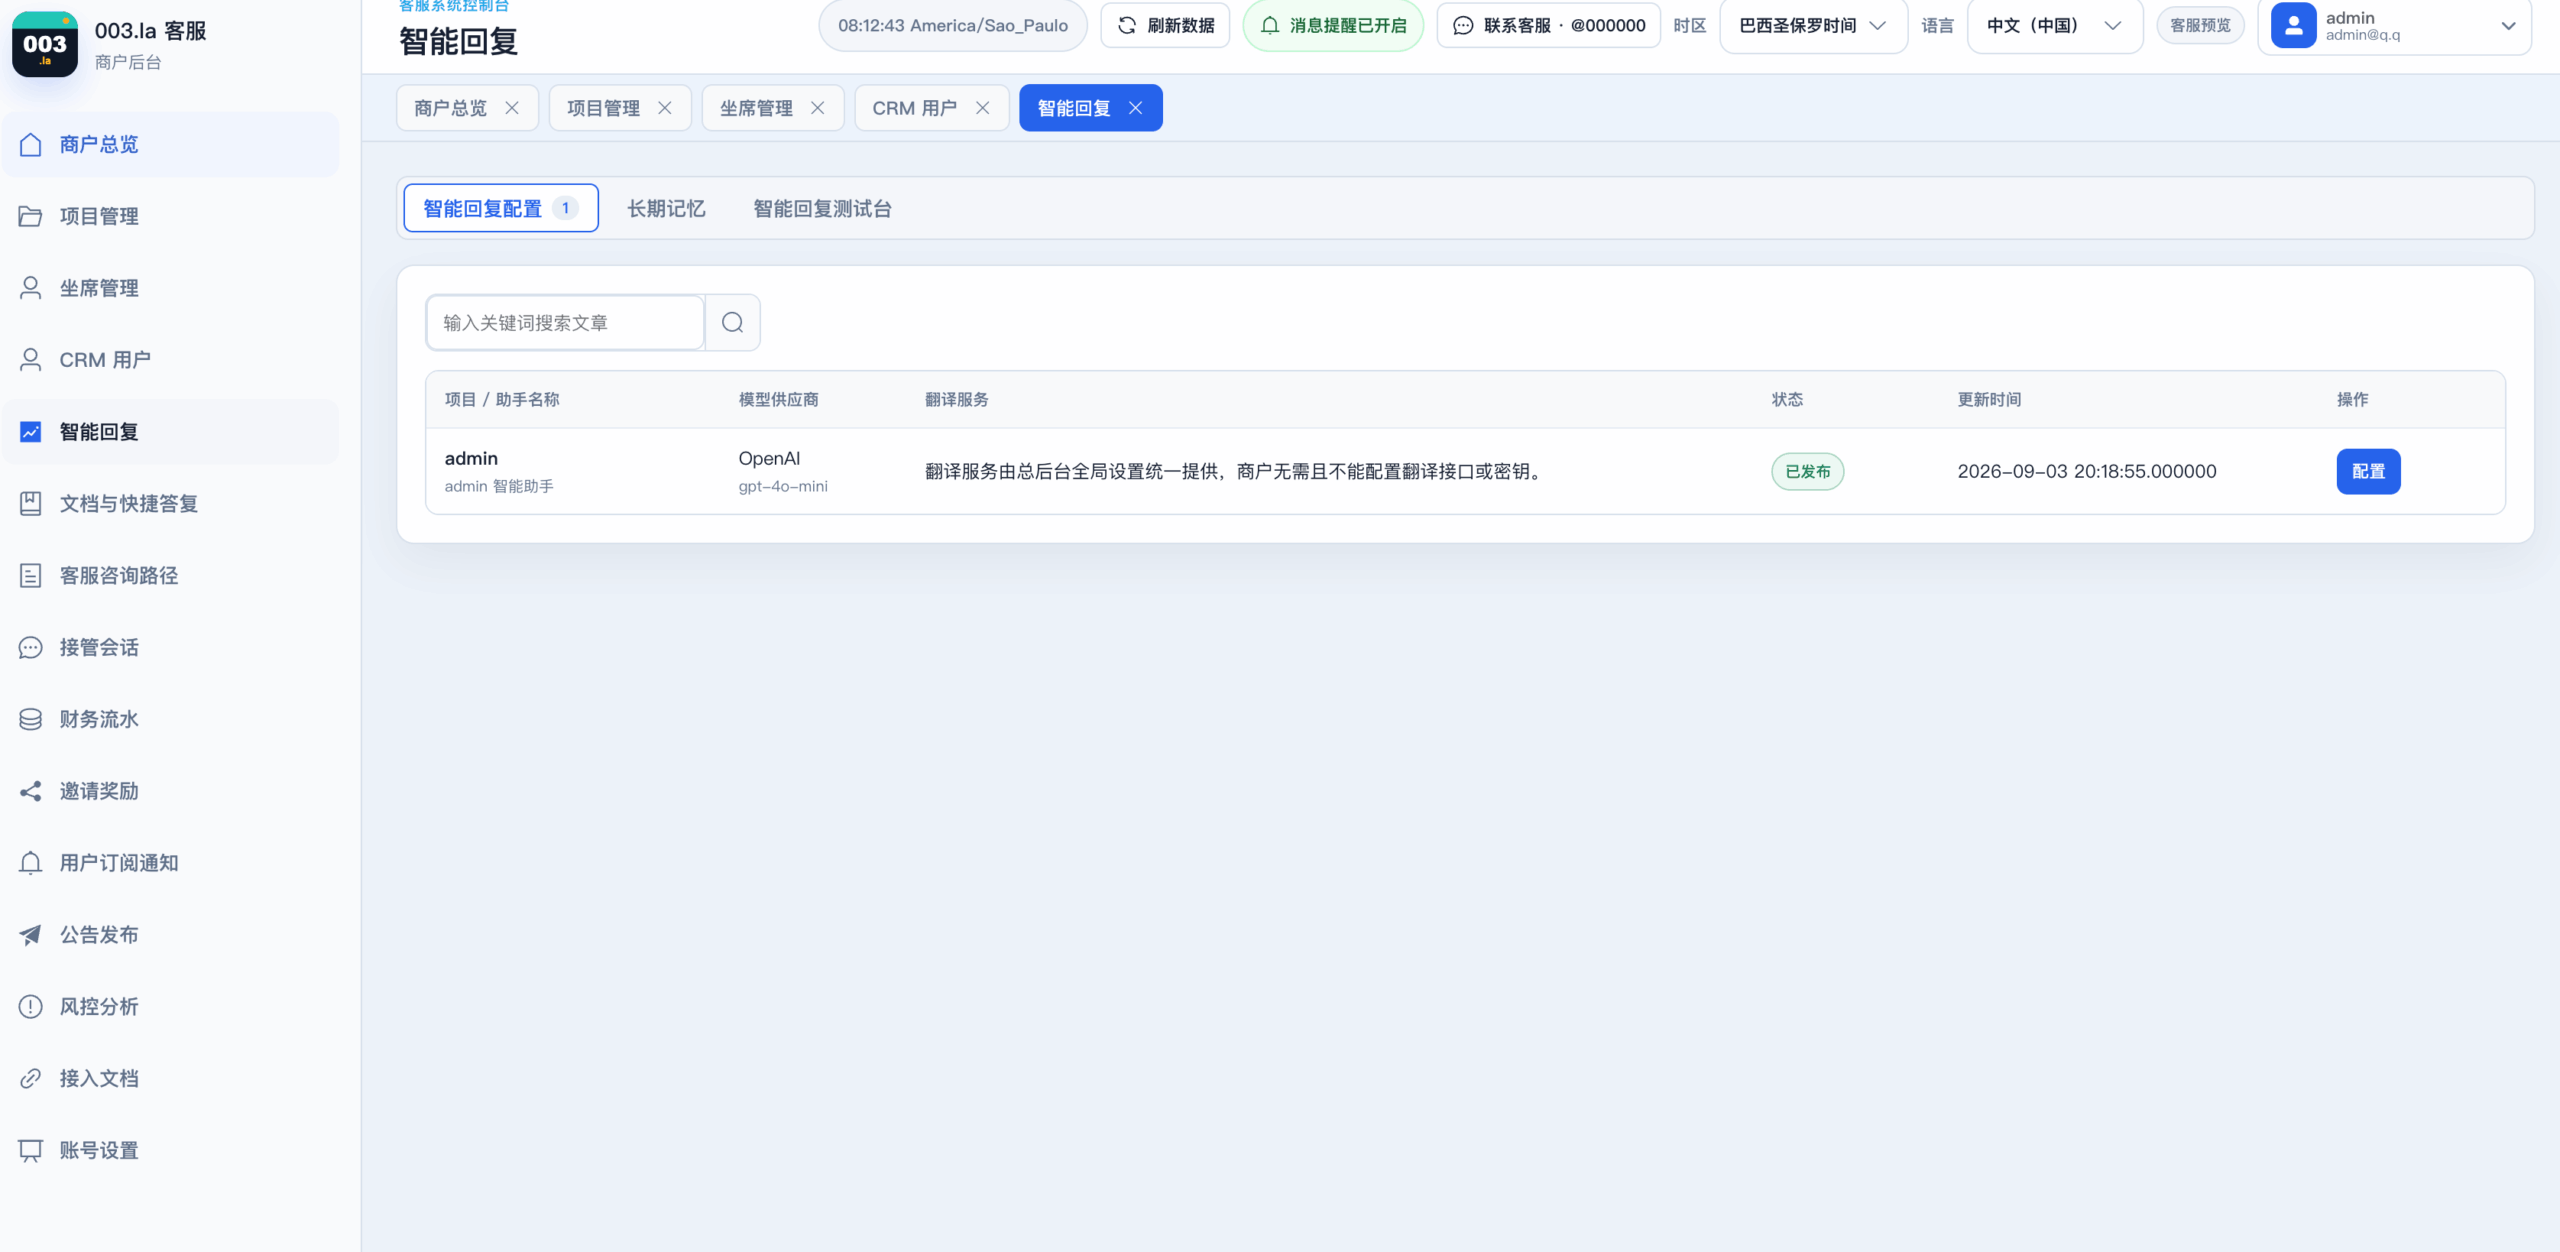Click the 风控分析 warning circle icon

coord(31,1007)
